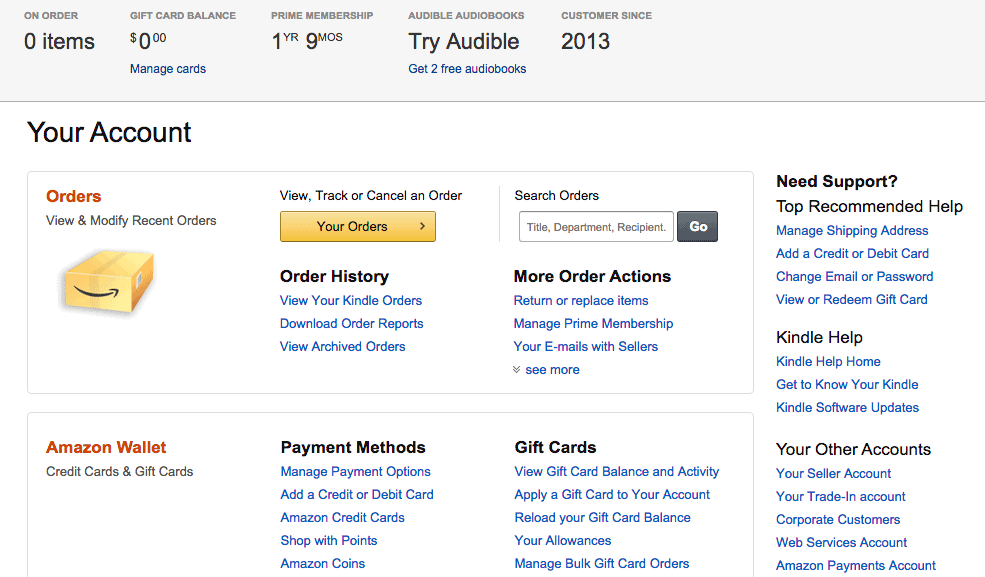The image size is (985, 577).
Task: Click Change Email or Password link
Action: [855, 277]
